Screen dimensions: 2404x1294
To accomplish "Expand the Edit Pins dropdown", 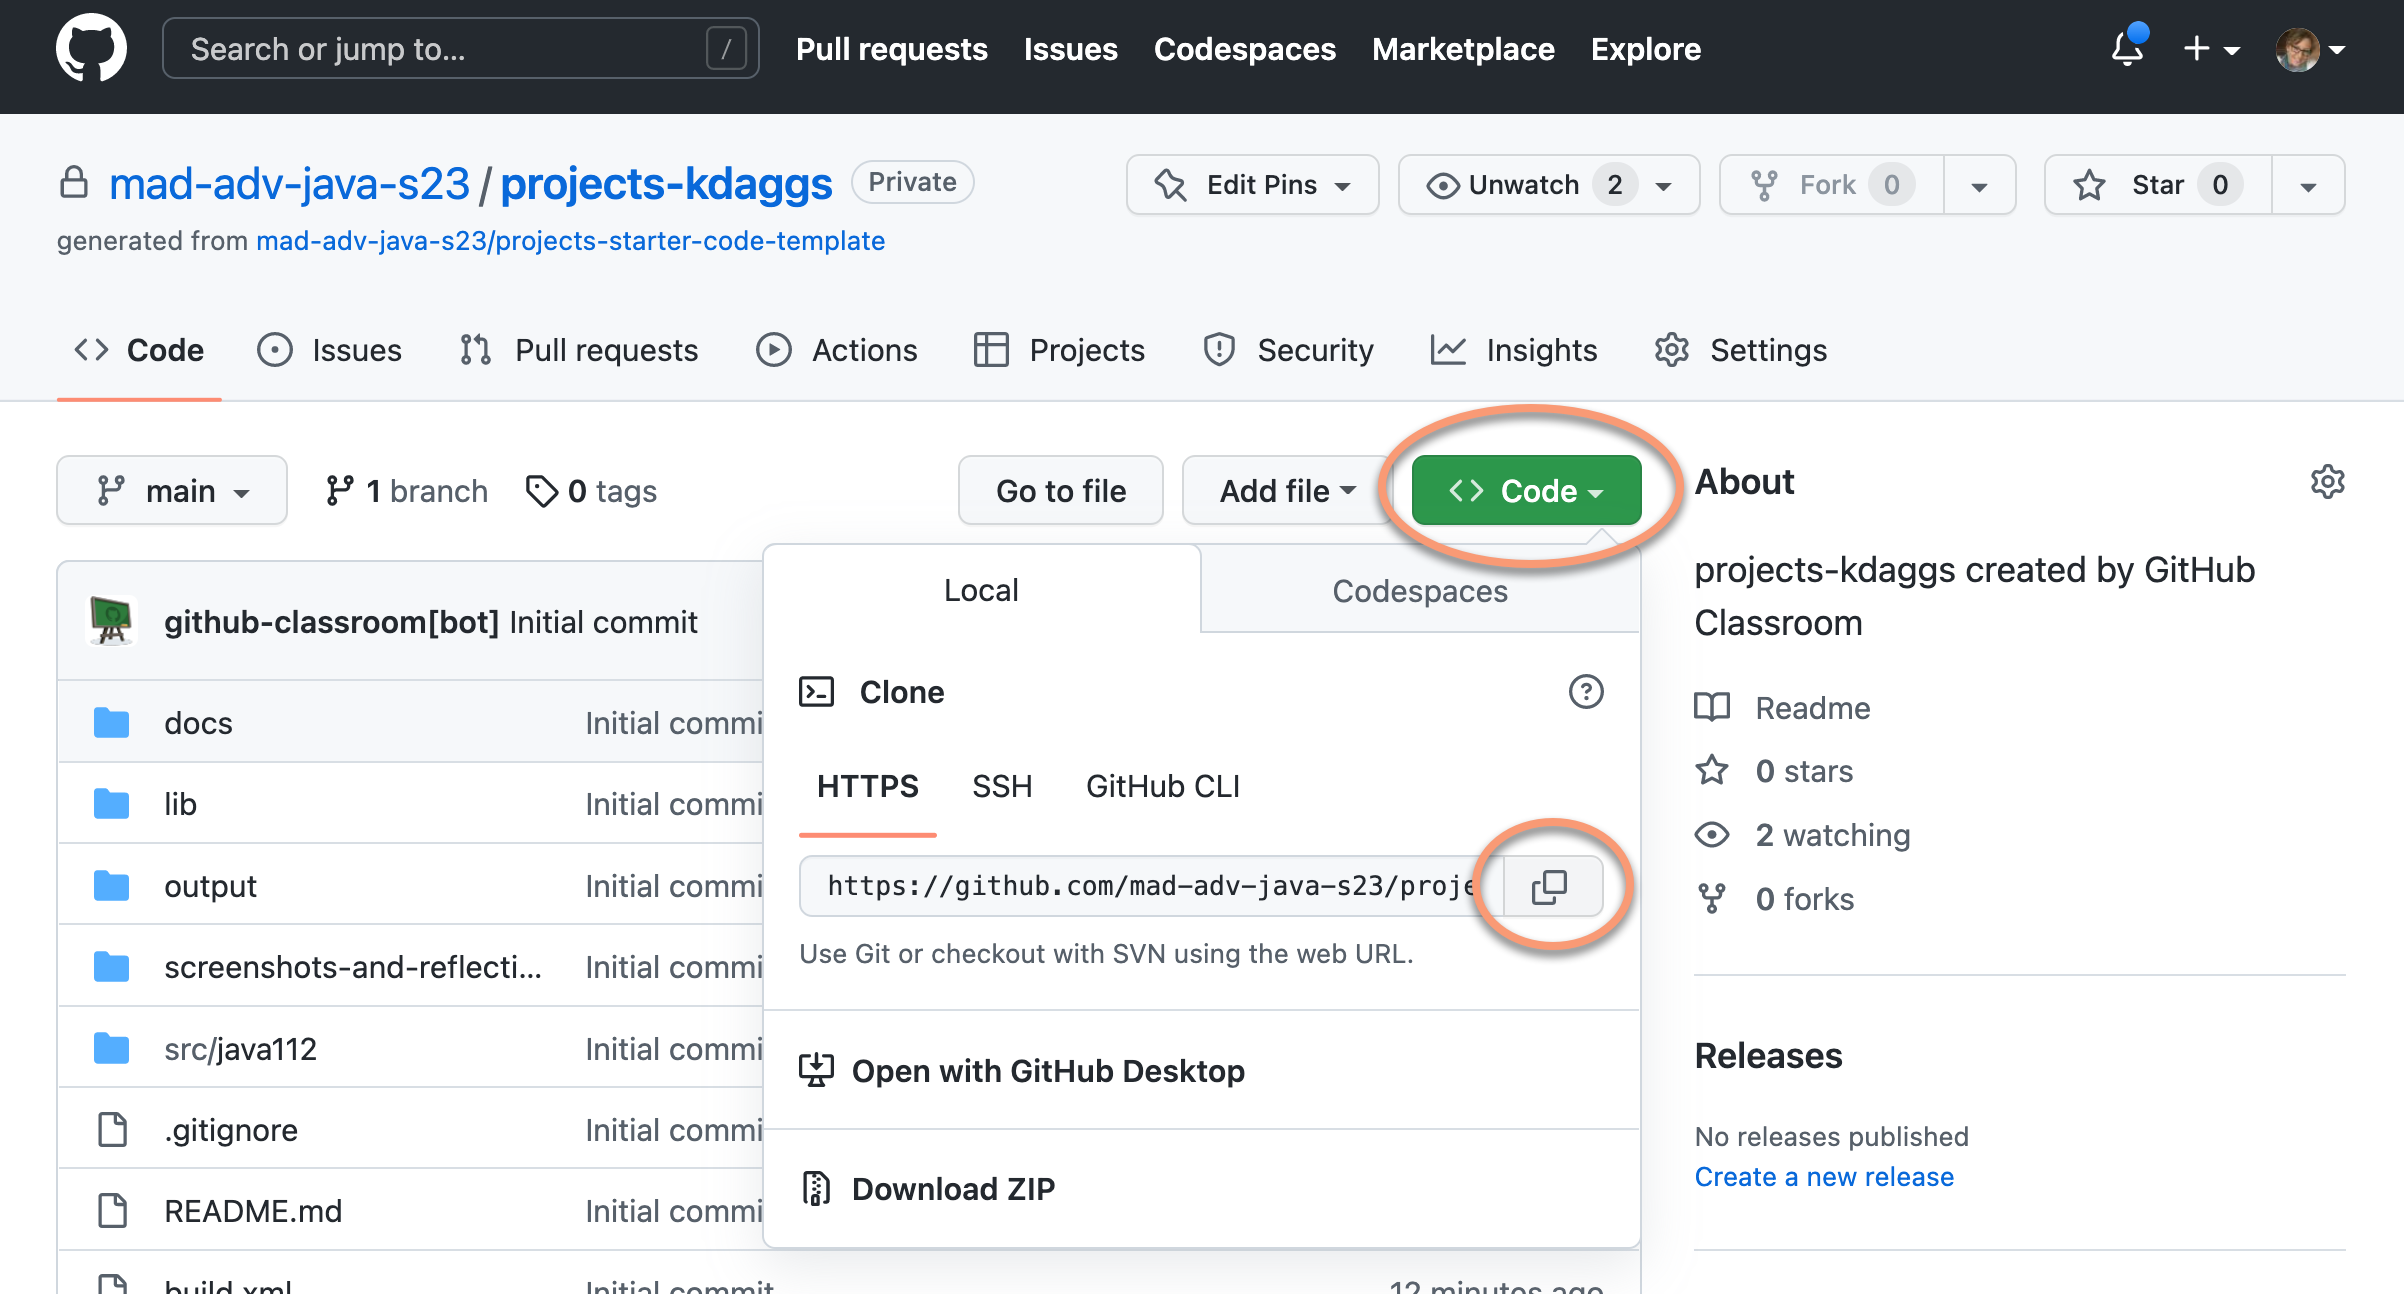I will (x=1252, y=185).
